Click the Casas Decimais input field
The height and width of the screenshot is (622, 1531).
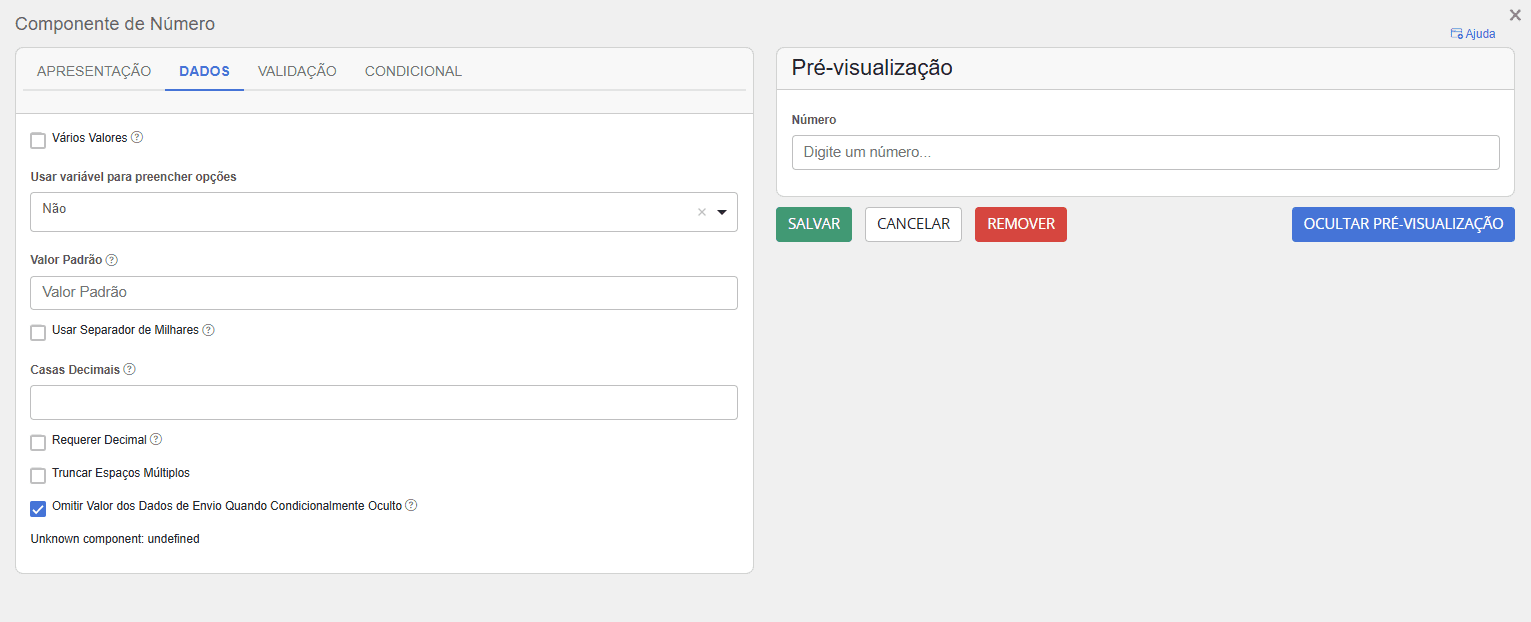(384, 402)
